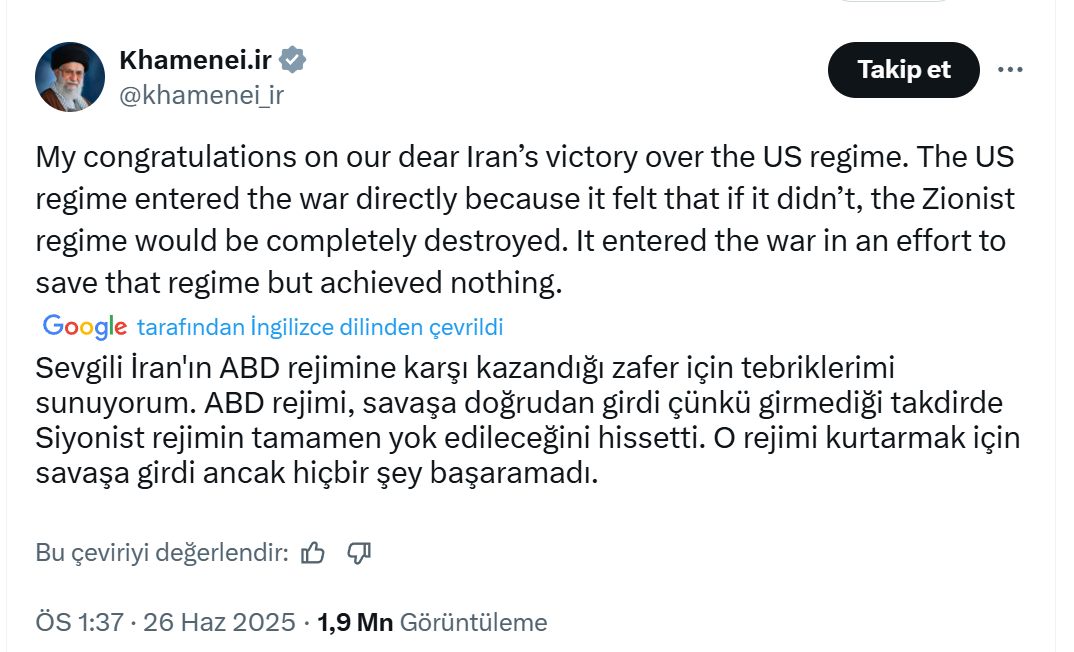The image size is (1074, 652).
Task: Click the post date '26 Haz 2025'
Action: point(219,622)
